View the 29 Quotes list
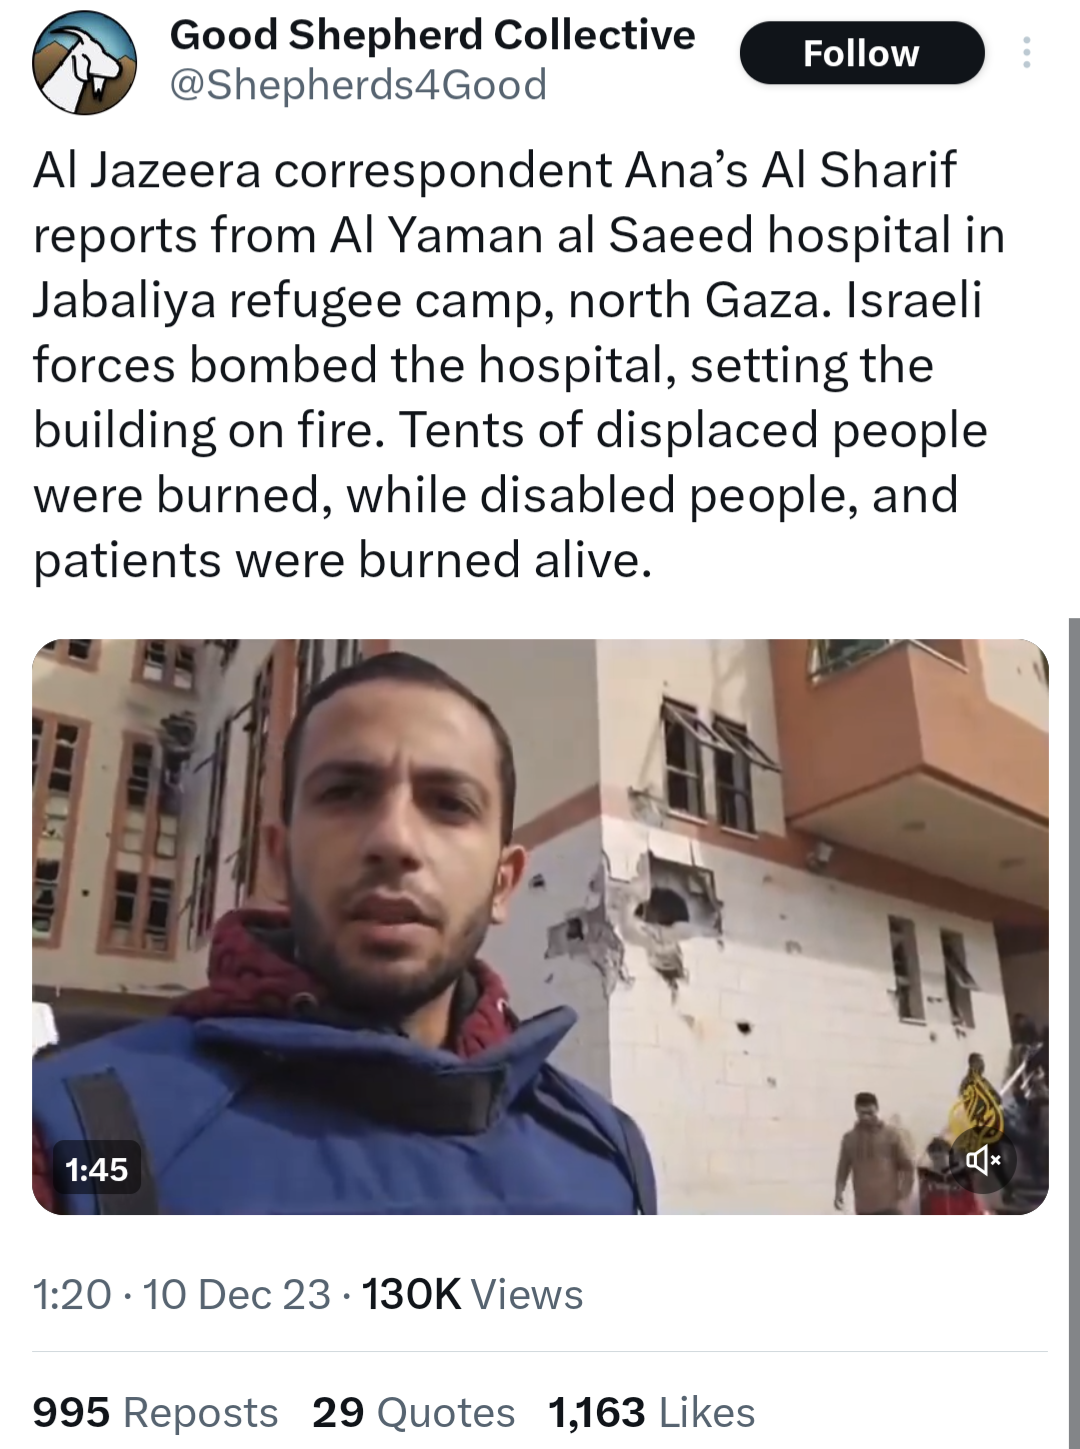Screen dimensions: 1080x1449 coord(413,1412)
